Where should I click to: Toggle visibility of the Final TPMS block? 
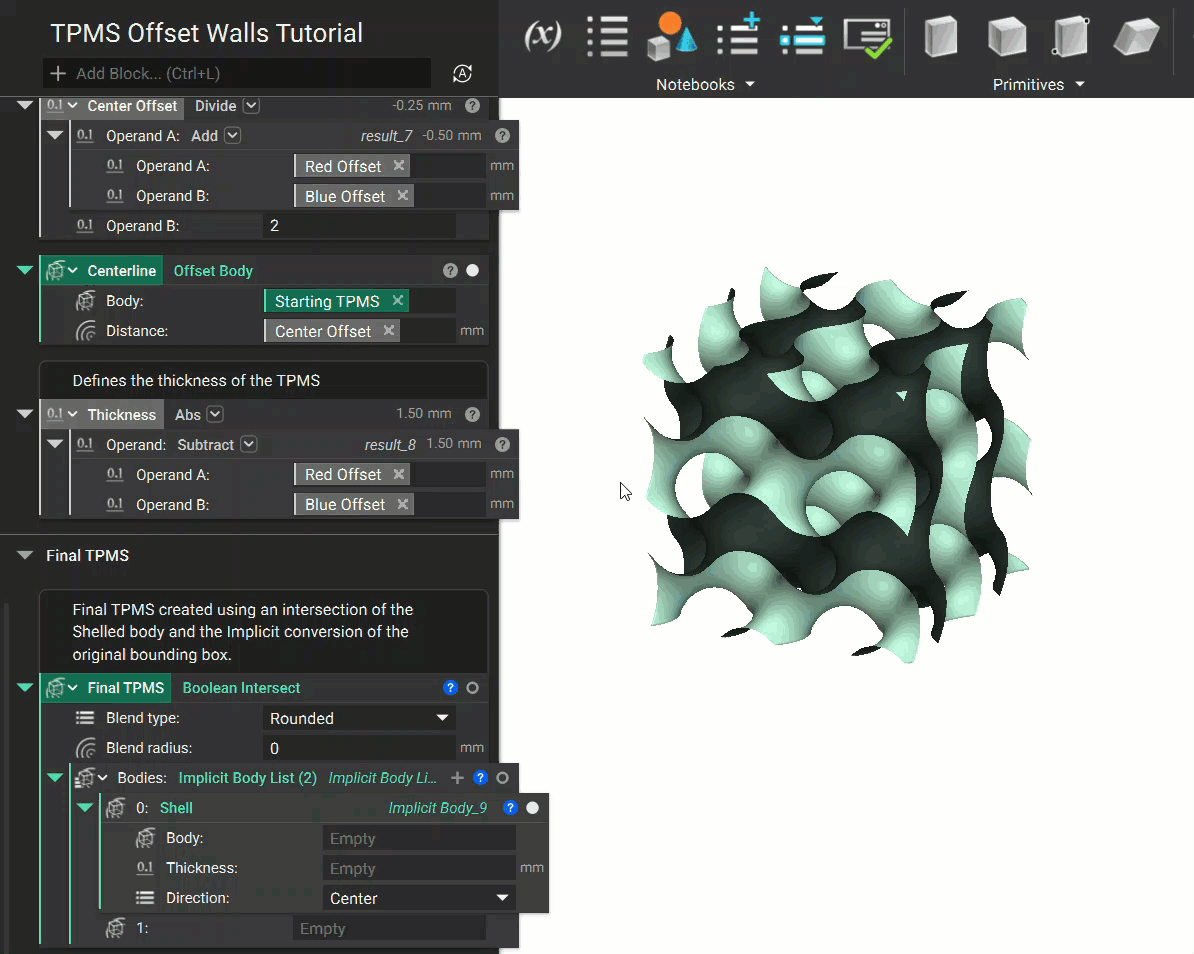point(472,688)
